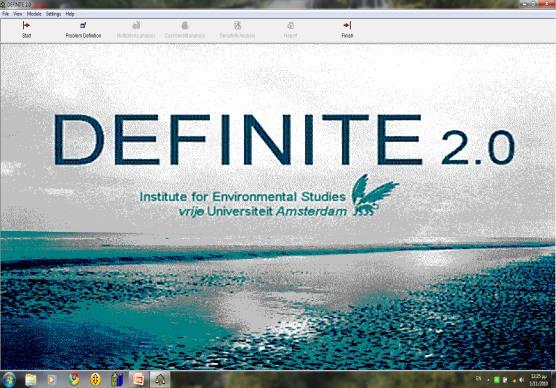Viewport: 556px width, 388px height.
Task: Open the Settings menu
Action: [54, 14]
